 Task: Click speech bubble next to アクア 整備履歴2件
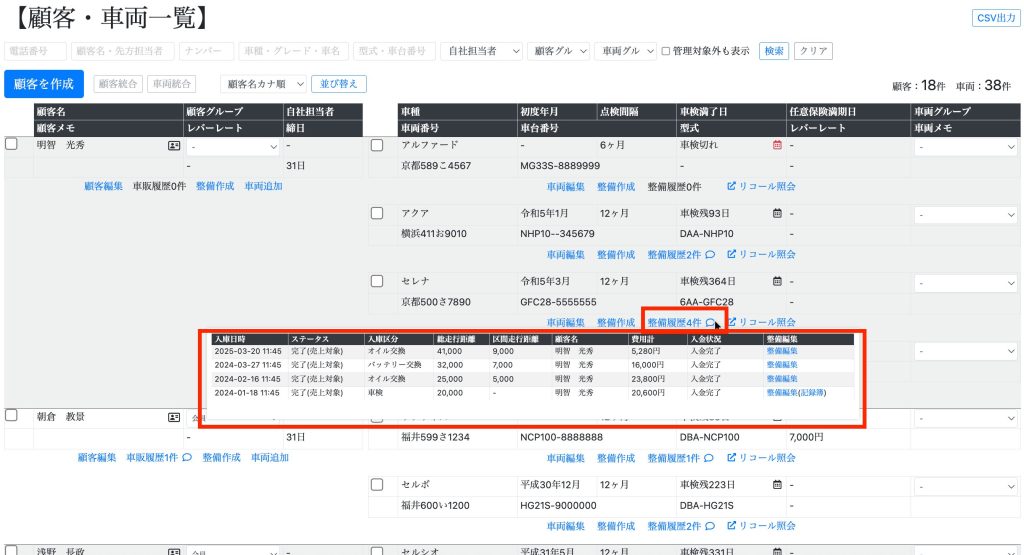point(710,255)
